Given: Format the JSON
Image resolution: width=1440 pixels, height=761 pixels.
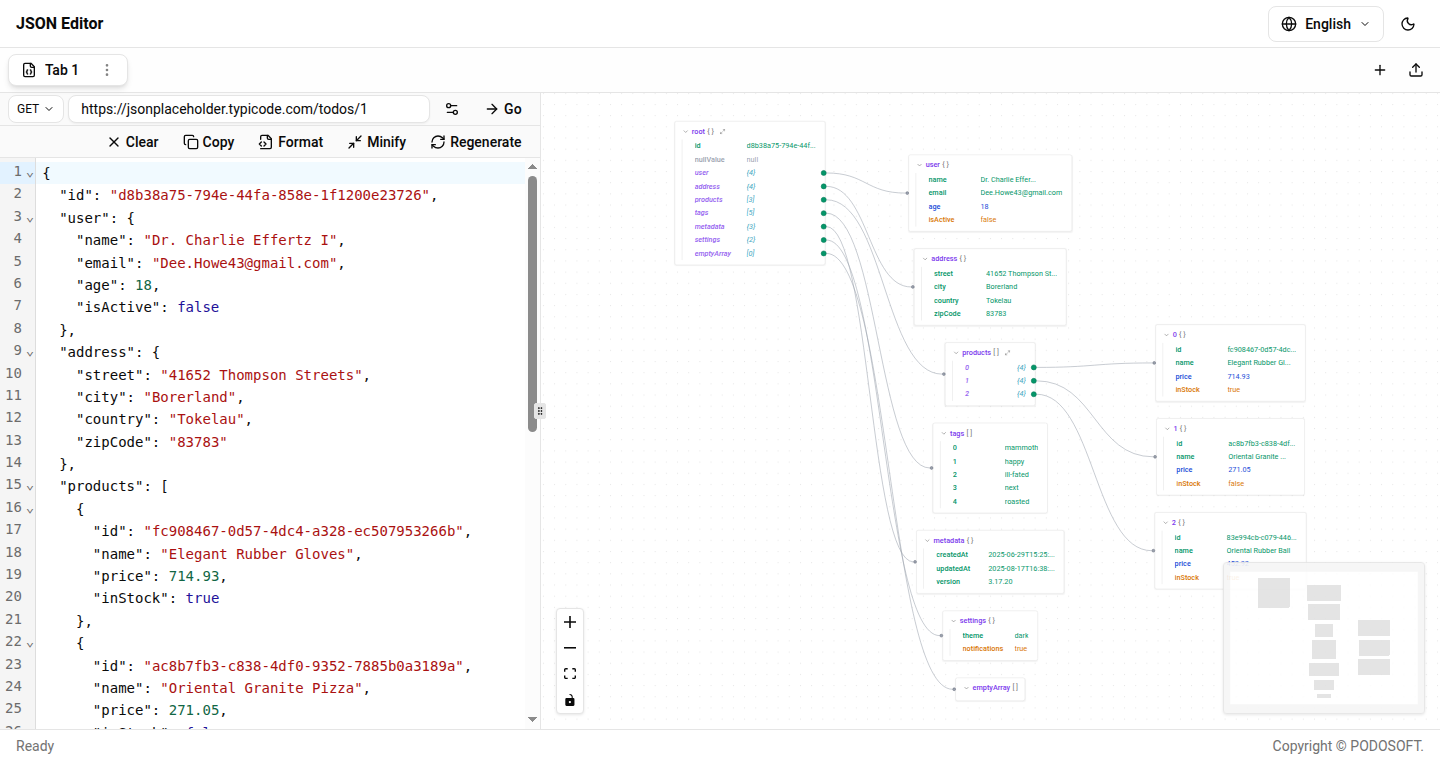Looking at the screenshot, I should 291,142.
